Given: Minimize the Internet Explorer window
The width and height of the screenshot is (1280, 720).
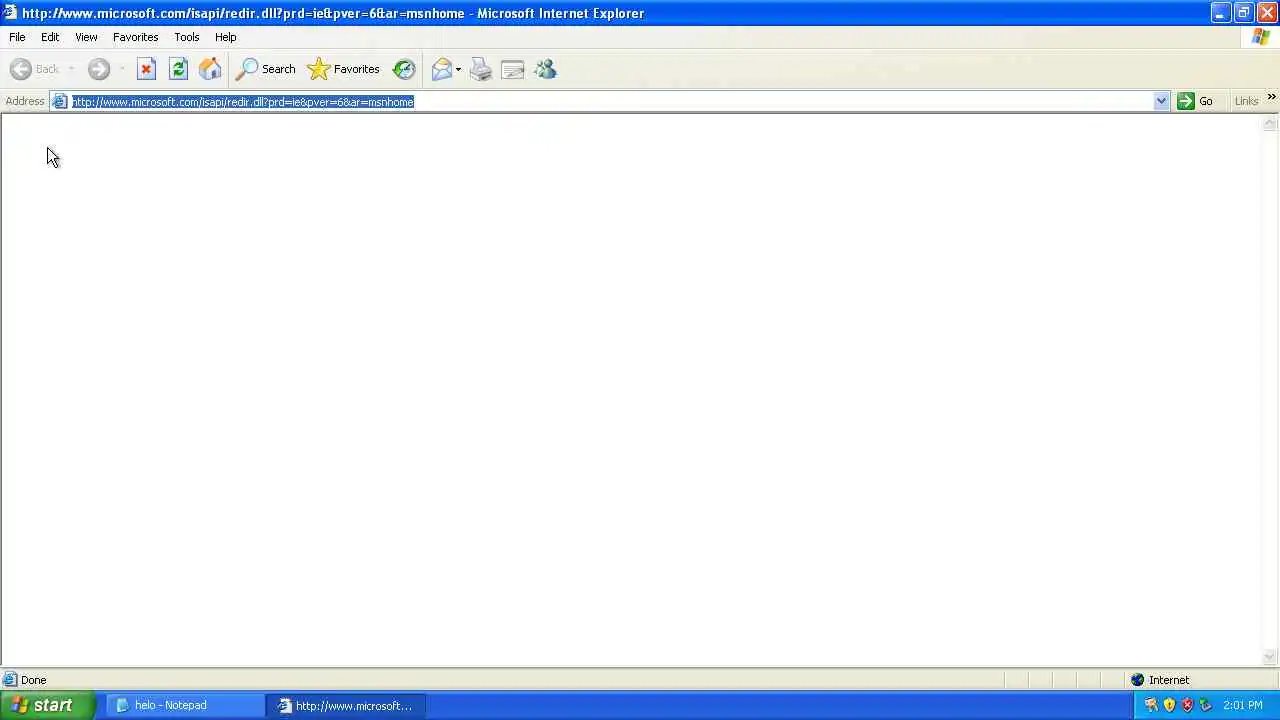Looking at the screenshot, I should tap(1220, 13).
